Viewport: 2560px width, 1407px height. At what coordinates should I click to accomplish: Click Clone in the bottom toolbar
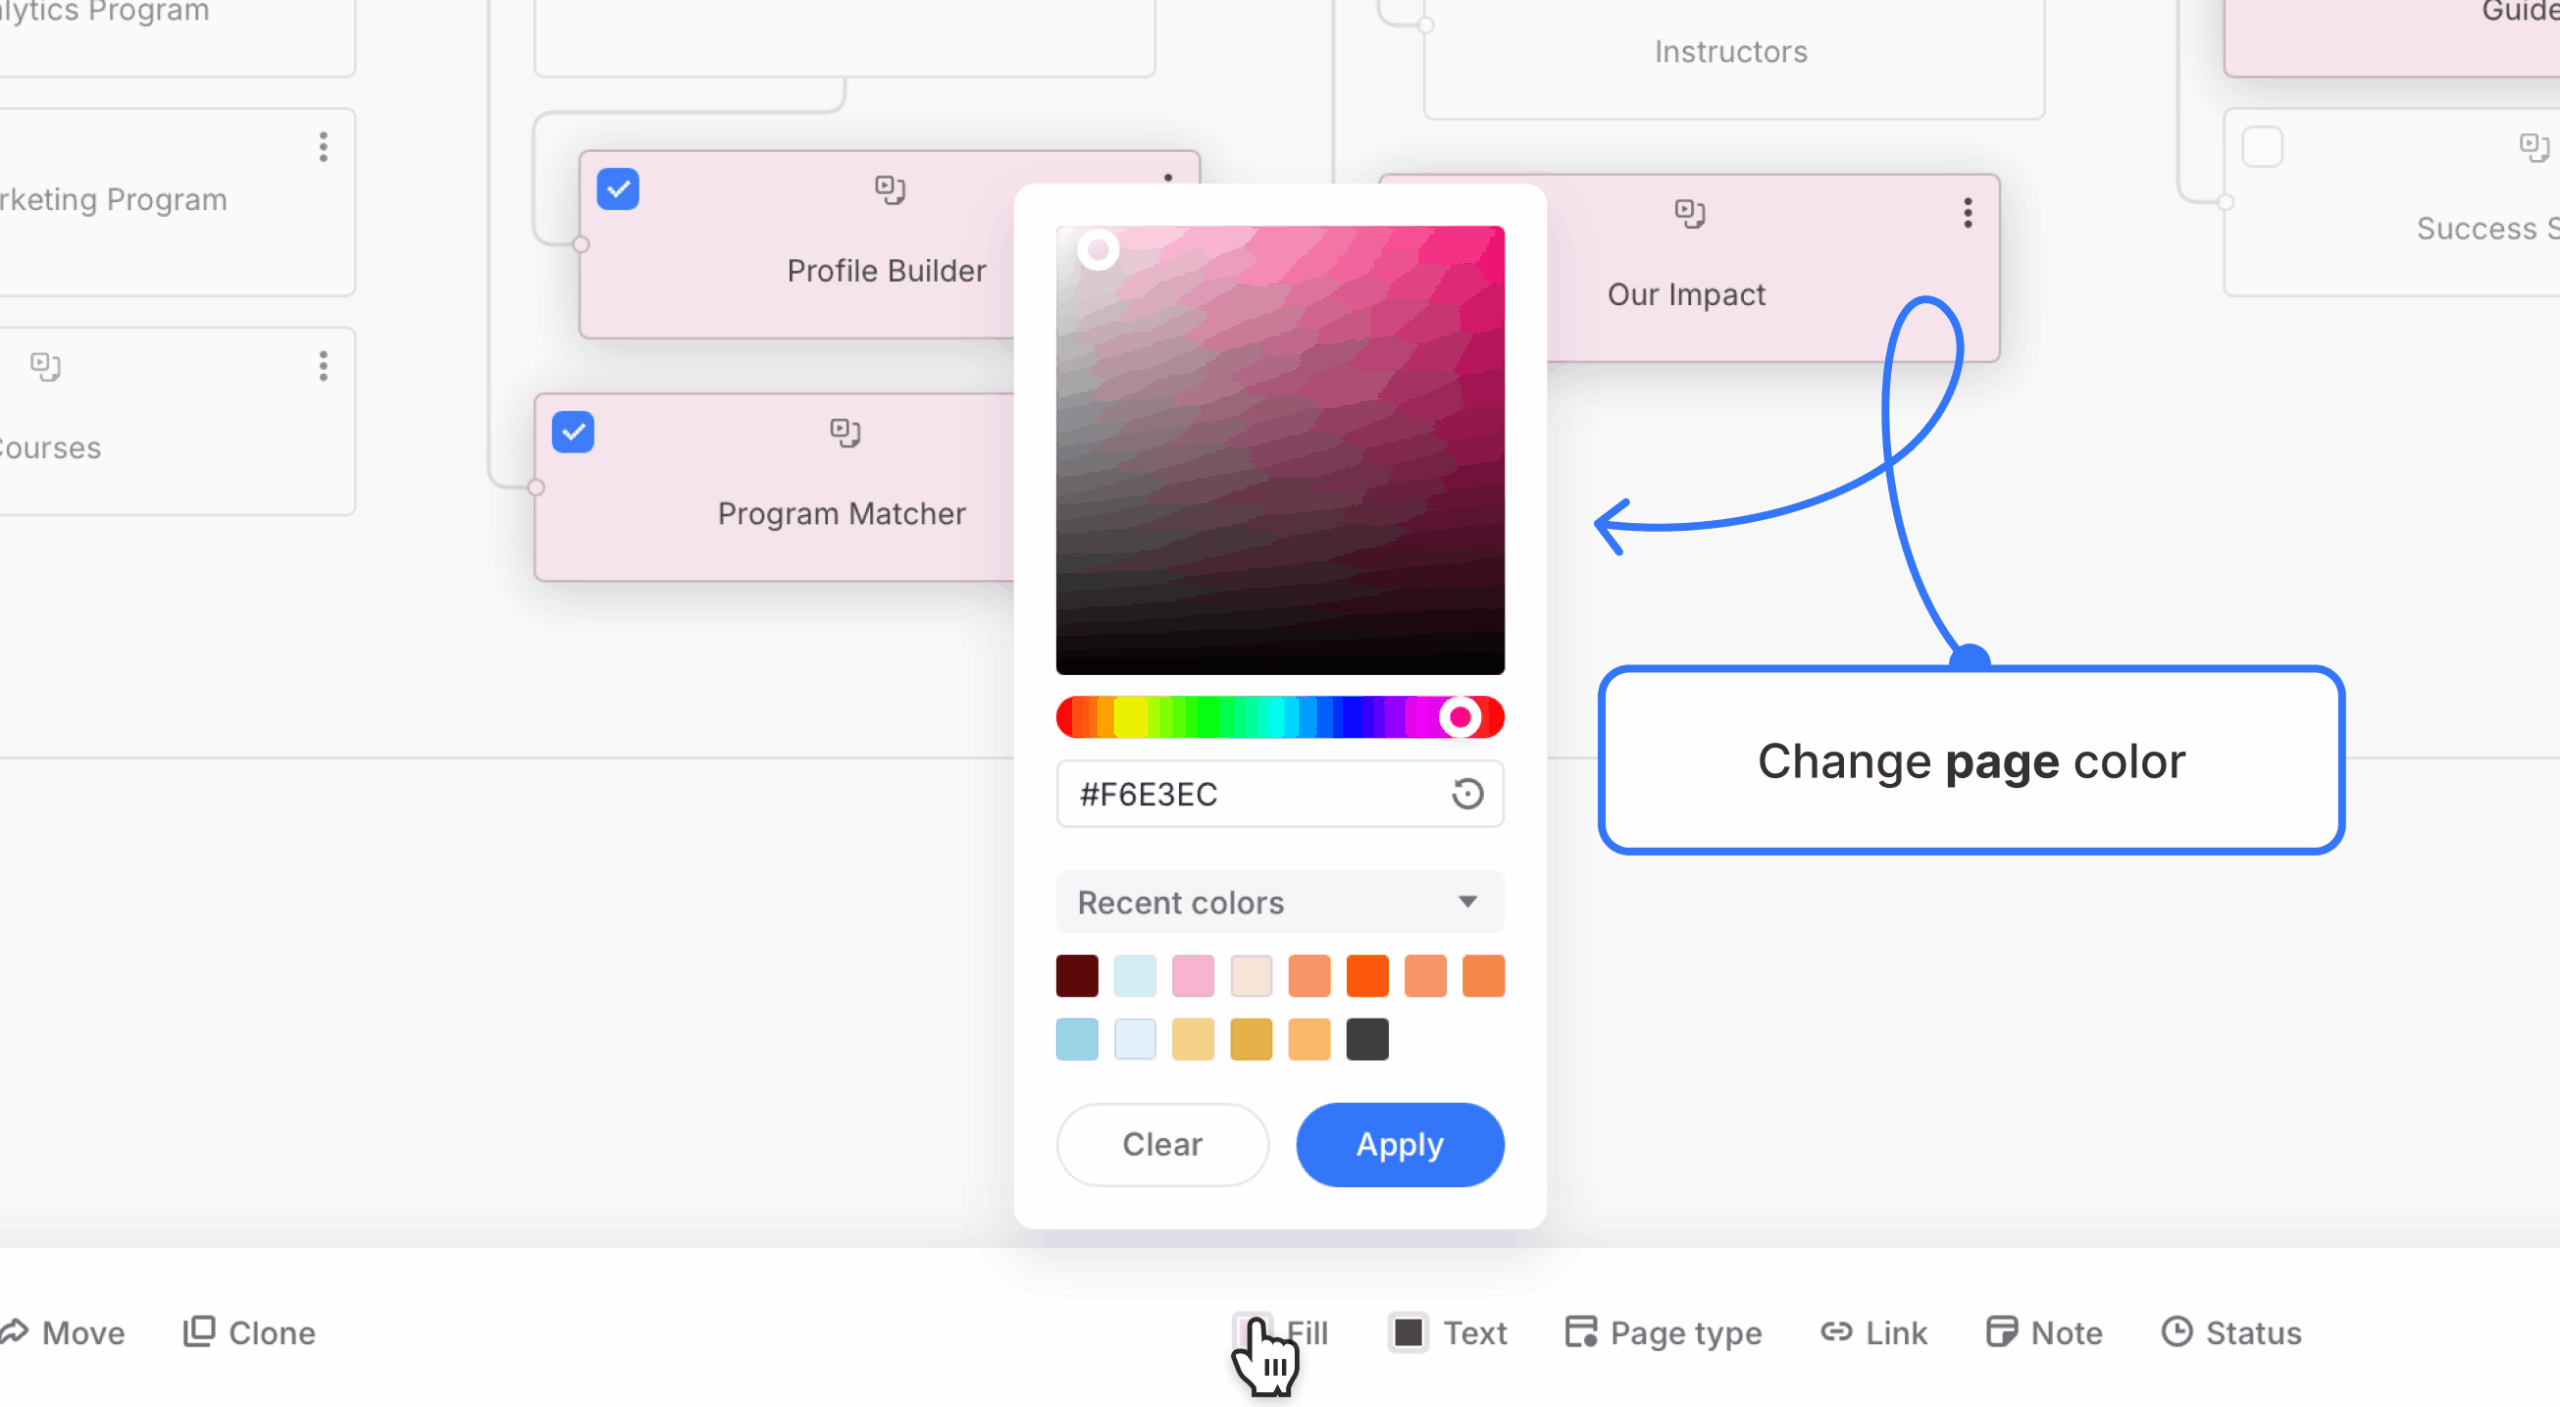[x=249, y=1333]
